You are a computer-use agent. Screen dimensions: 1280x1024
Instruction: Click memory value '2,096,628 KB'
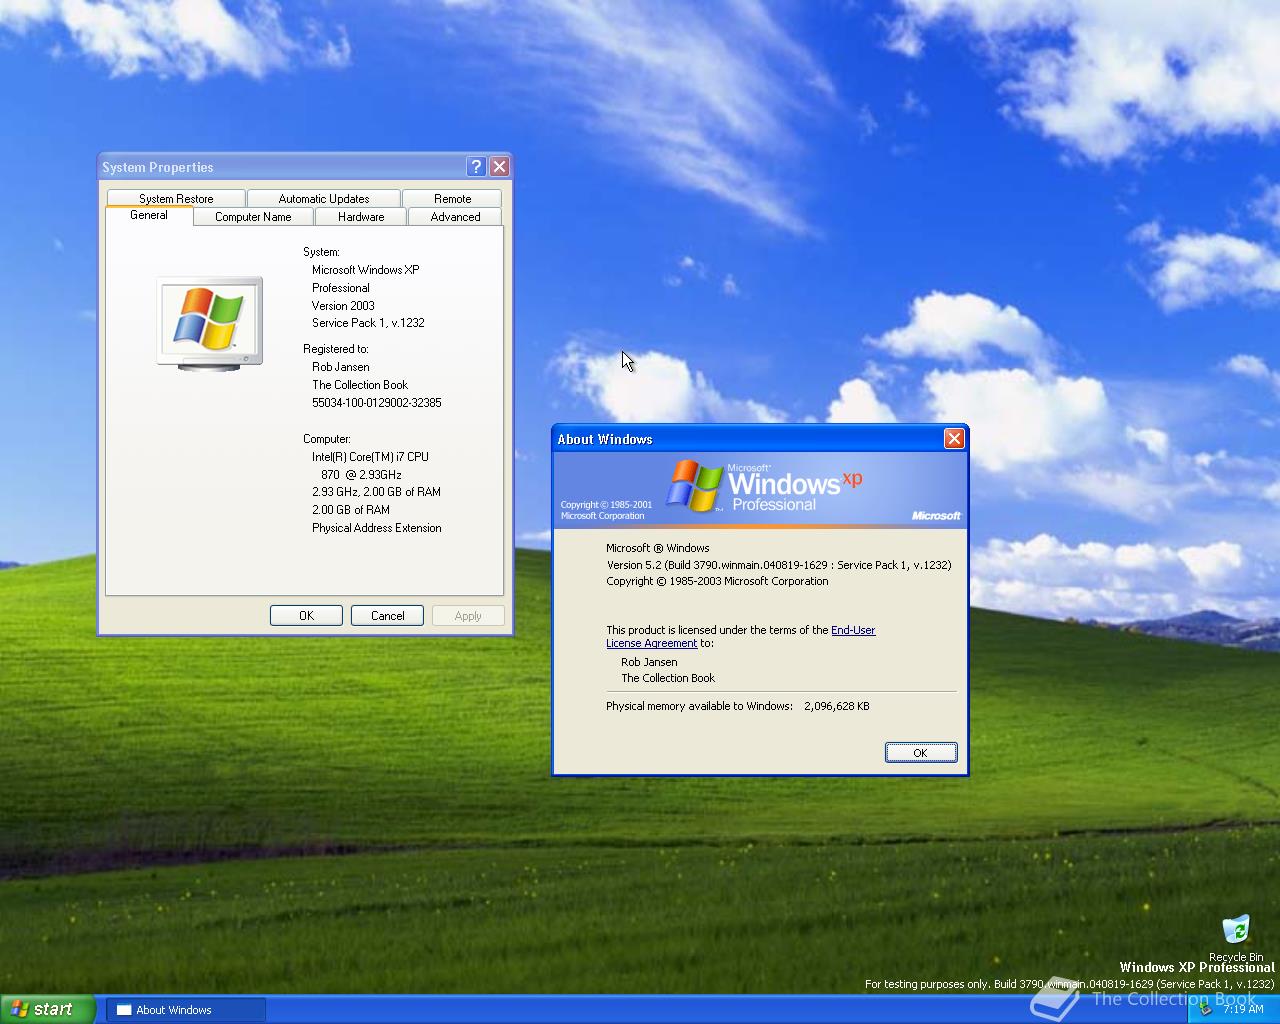[837, 706]
